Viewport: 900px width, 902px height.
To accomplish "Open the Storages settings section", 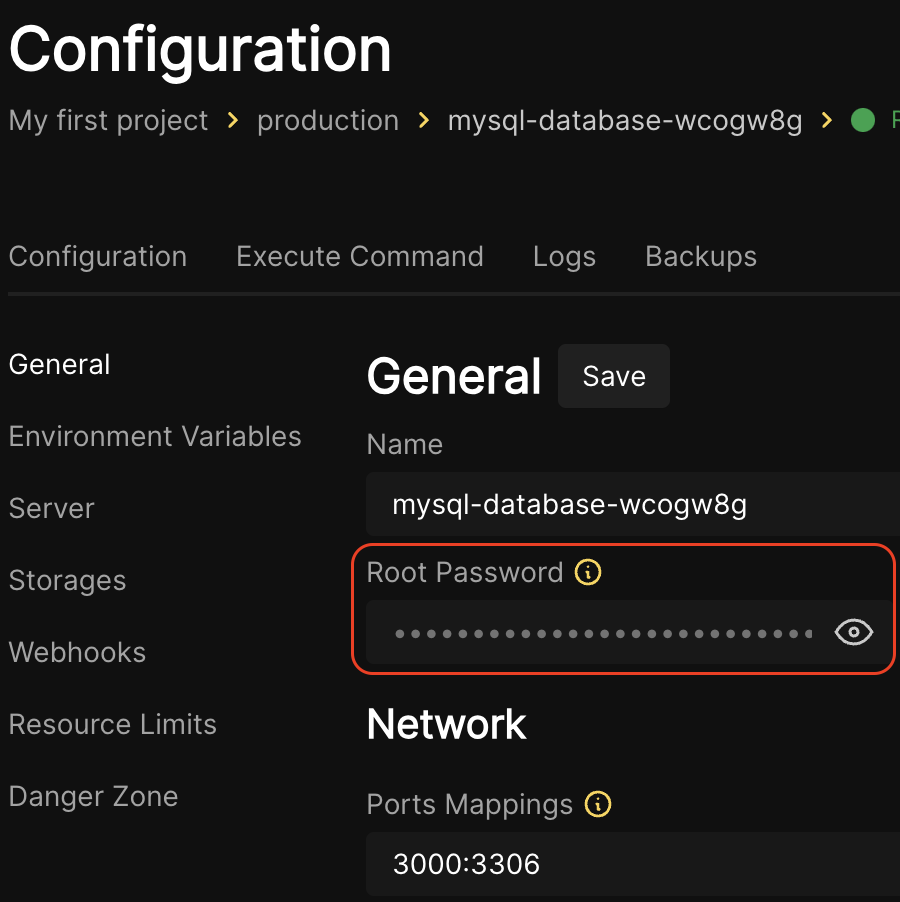I will [67, 580].
